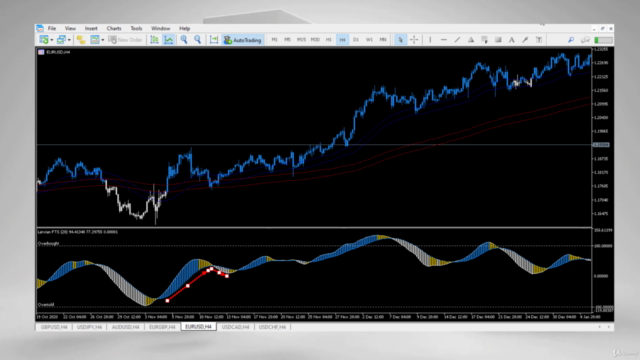Viewport: 640px width, 360px height.
Task: Select the EURUSD,H4 chart tab
Action: click(198, 327)
